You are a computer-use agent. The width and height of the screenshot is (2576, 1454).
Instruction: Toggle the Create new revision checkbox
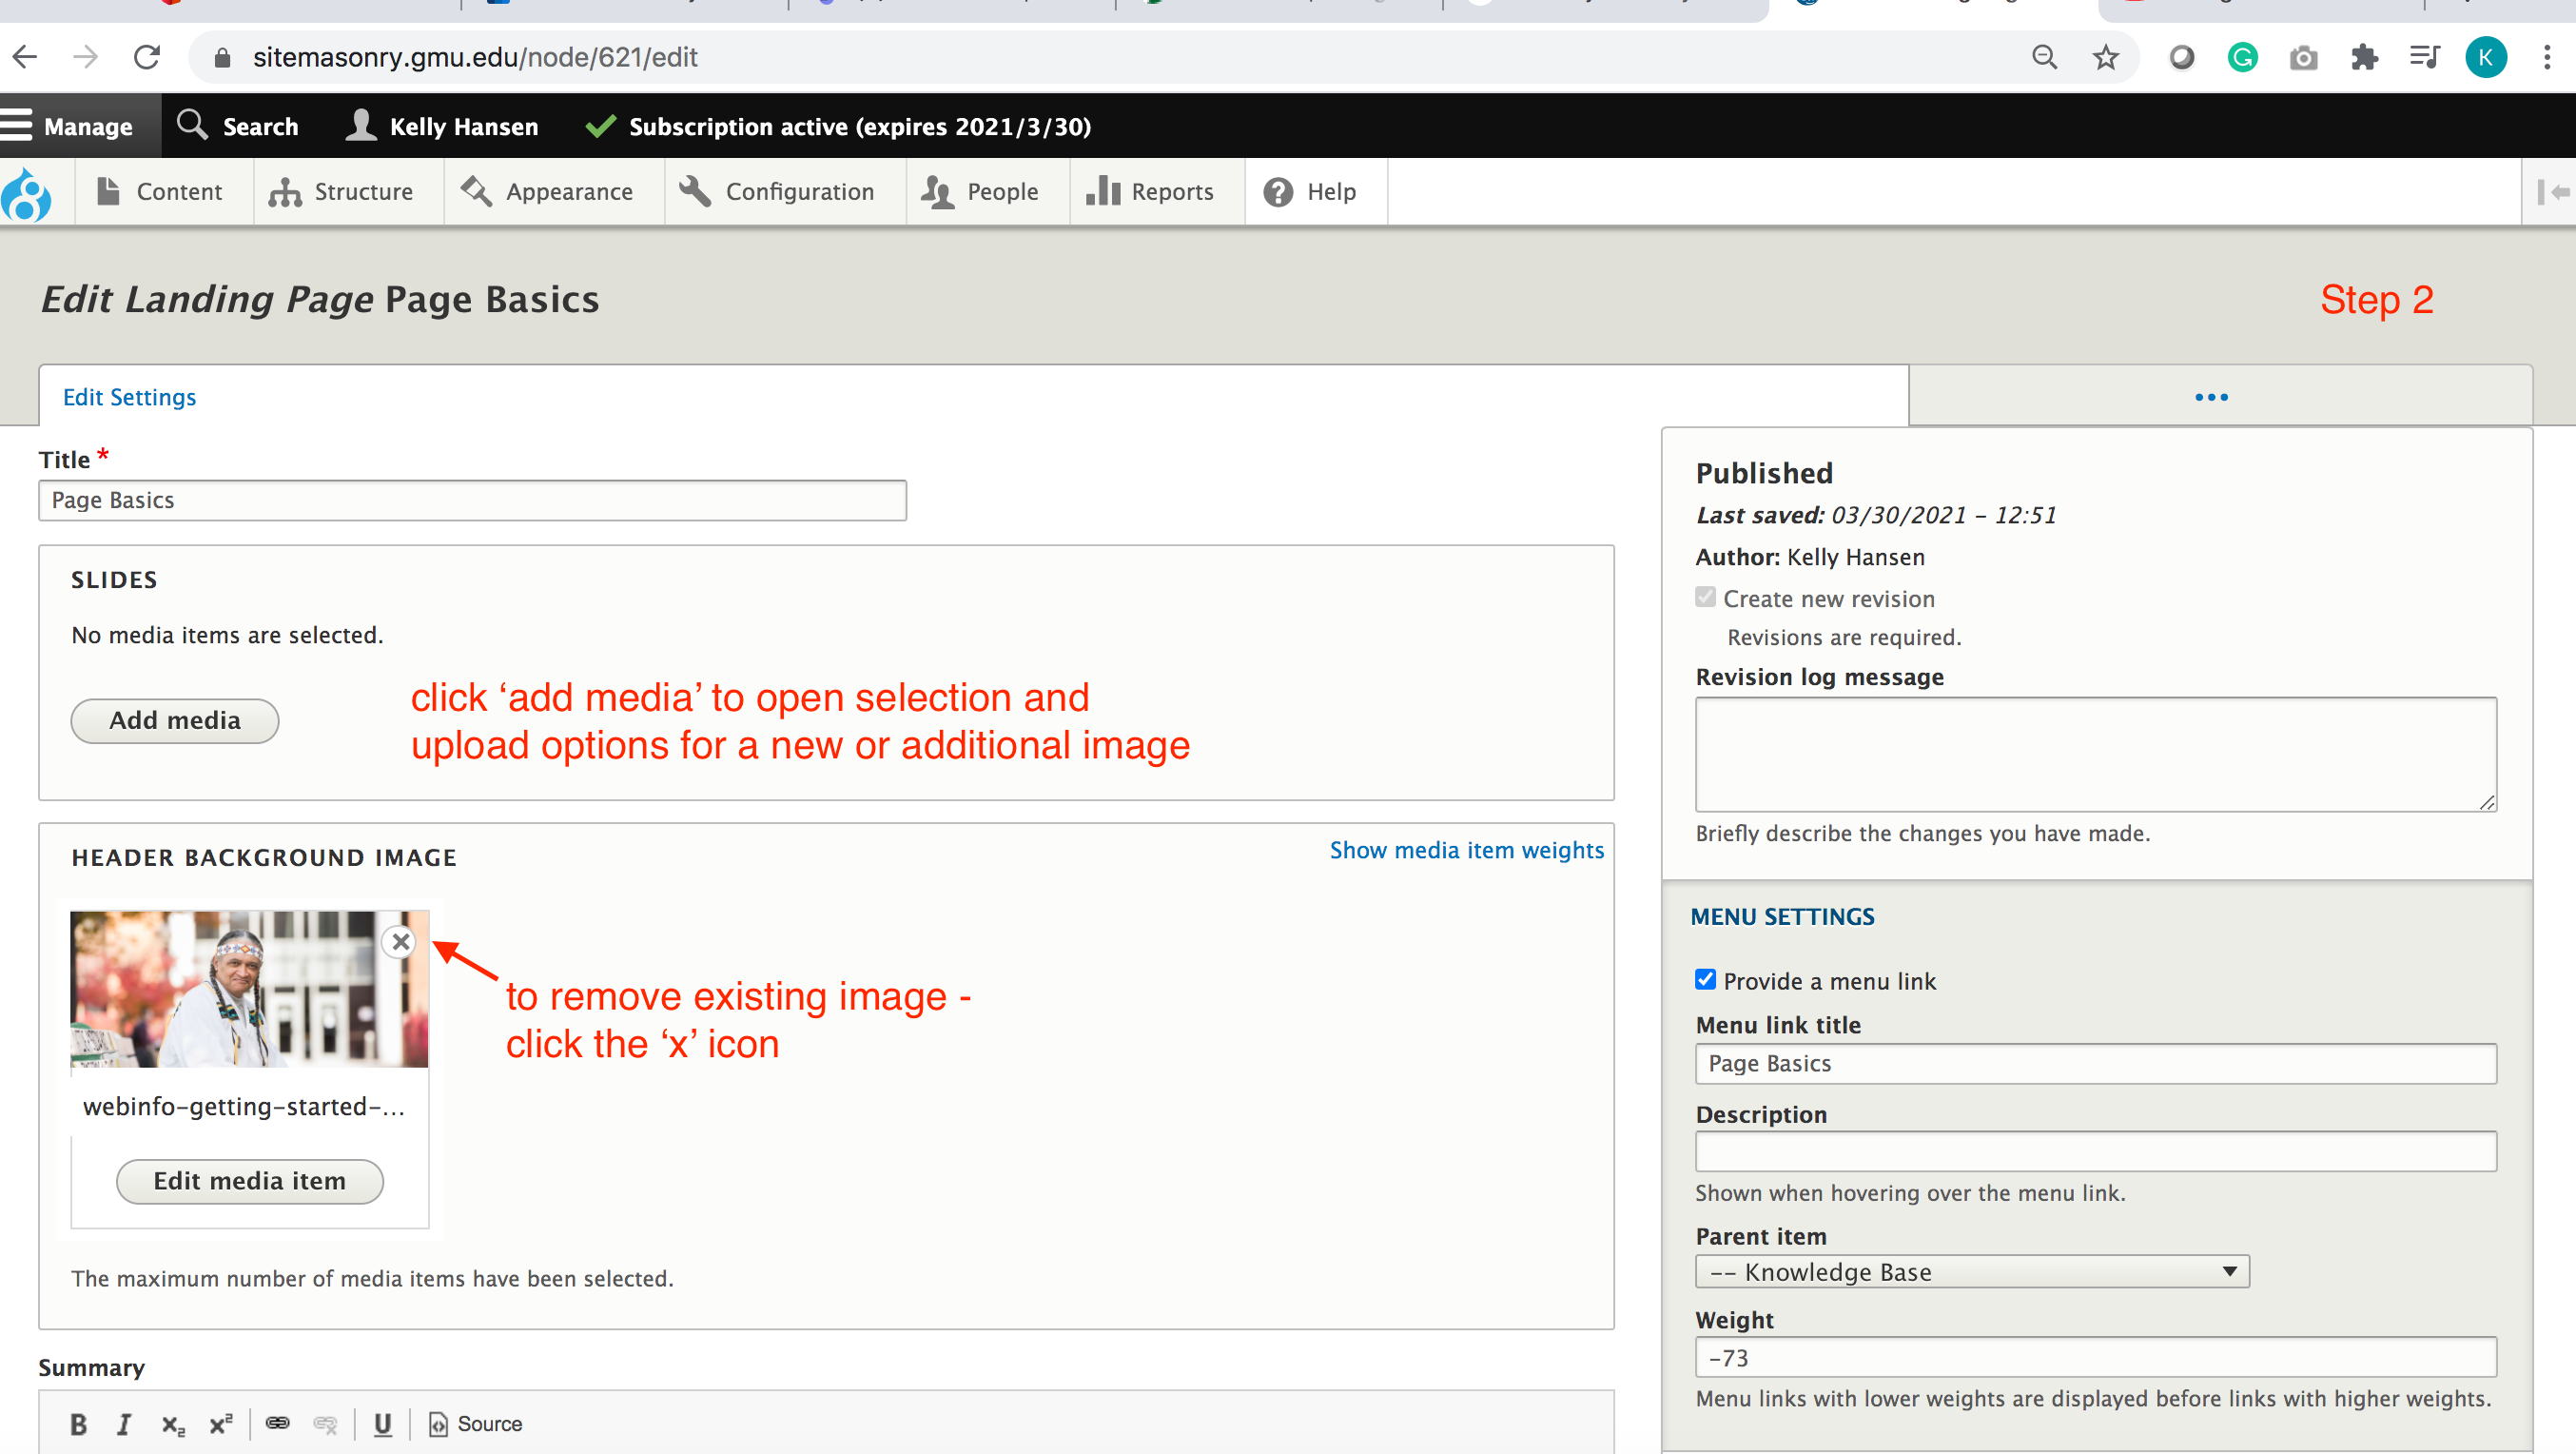click(1705, 598)
